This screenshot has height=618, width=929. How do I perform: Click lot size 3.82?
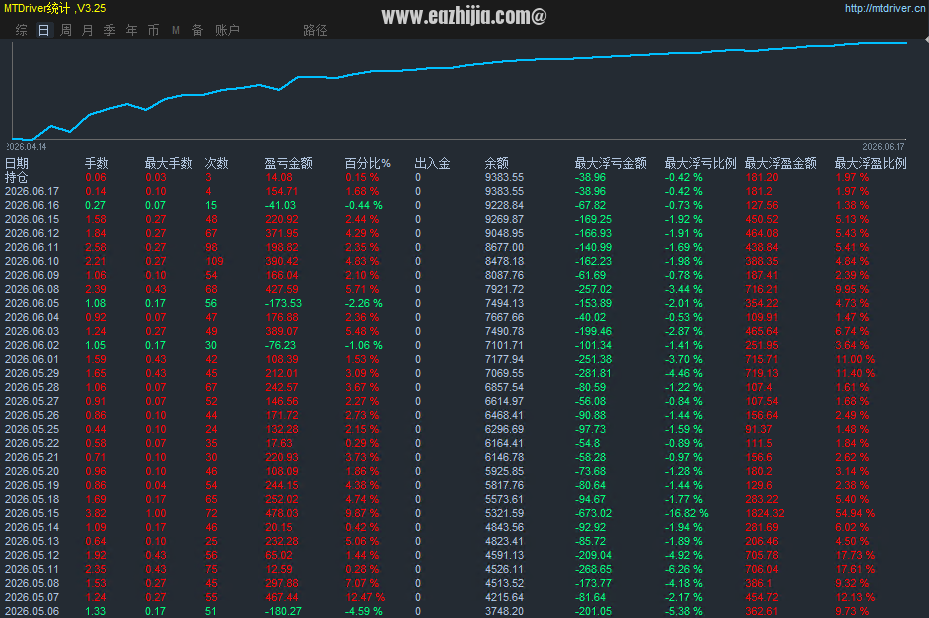pos(96,513)
